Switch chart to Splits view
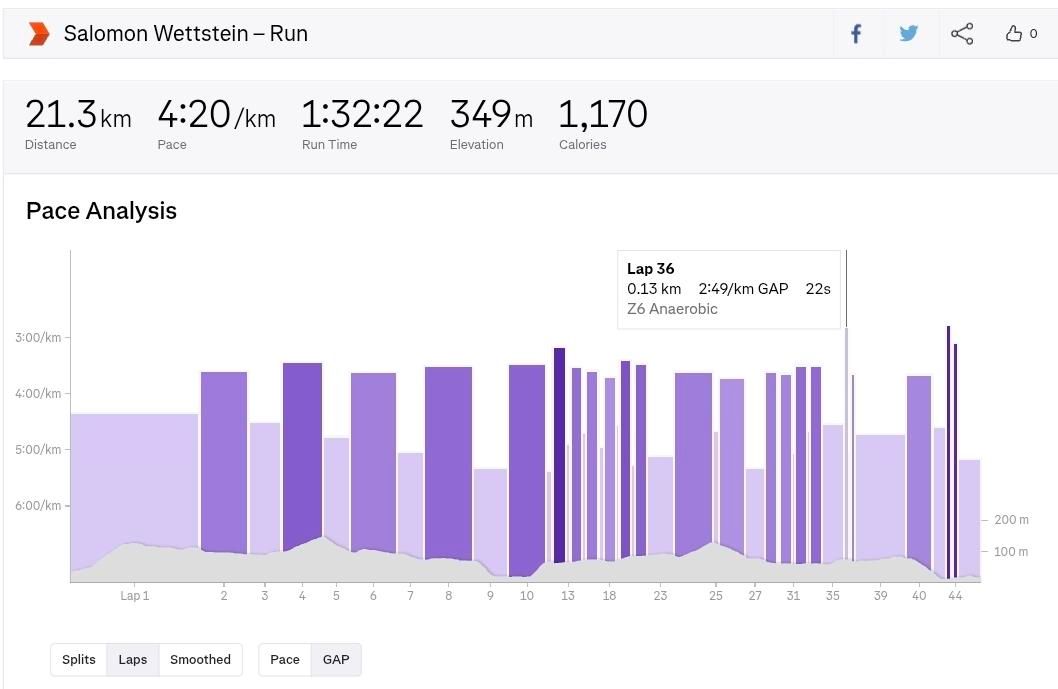Screen dimensions: 1058x689 79,660
